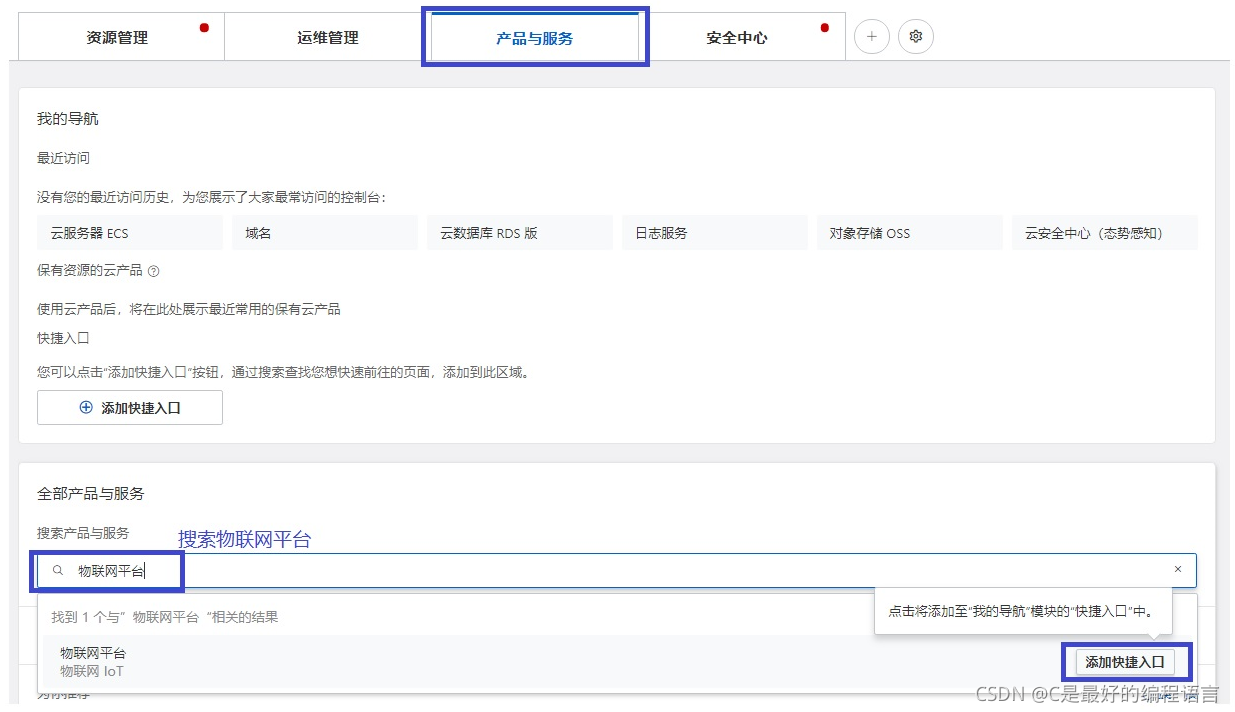Click the magnifier icon in the search box
This screenshot has height=712, width=1235.
point(57,570)
